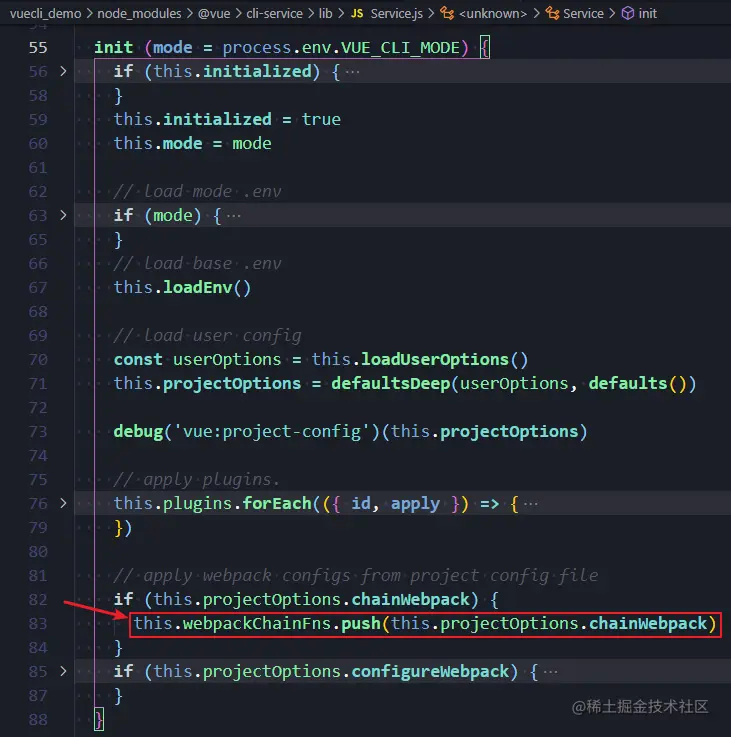Screen dimensions: 731x737
Task: Click the folded ellipsis after if (mode) {
Action: point(234,216)
